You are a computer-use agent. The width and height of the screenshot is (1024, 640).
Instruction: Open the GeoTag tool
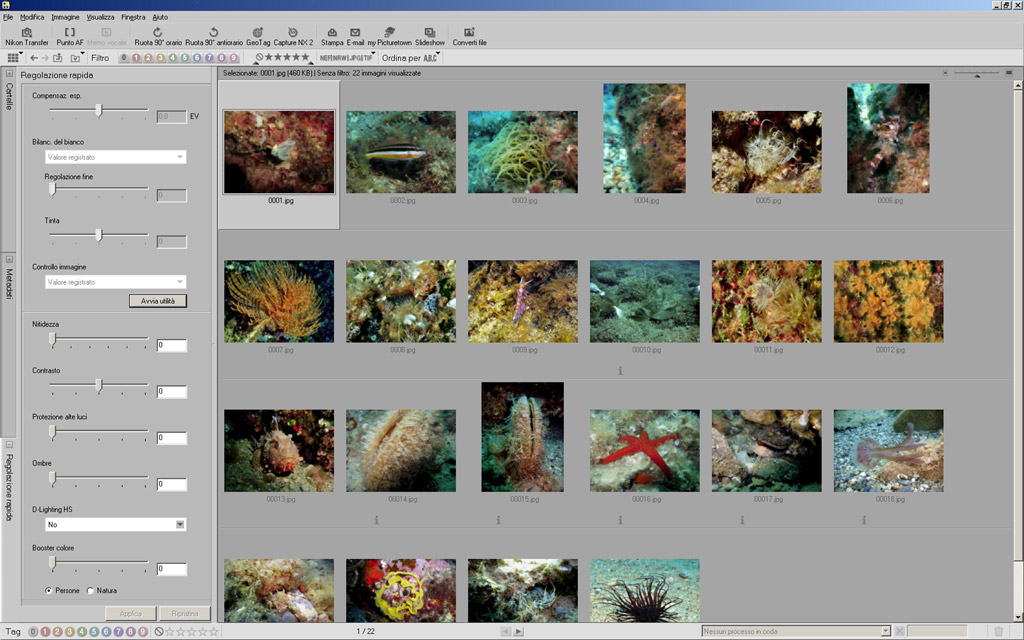tap(258, 37)
